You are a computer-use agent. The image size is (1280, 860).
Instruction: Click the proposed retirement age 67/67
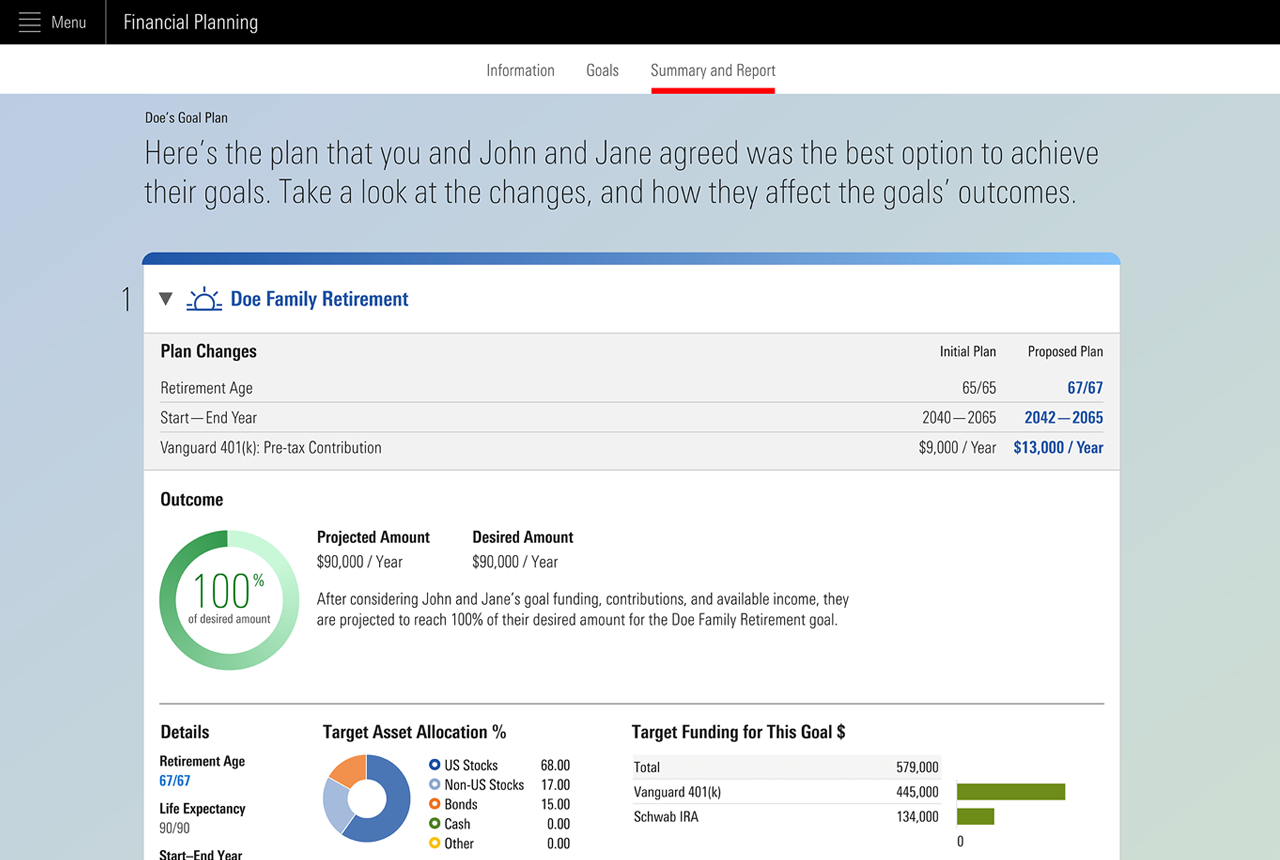tap(1084, 388)
